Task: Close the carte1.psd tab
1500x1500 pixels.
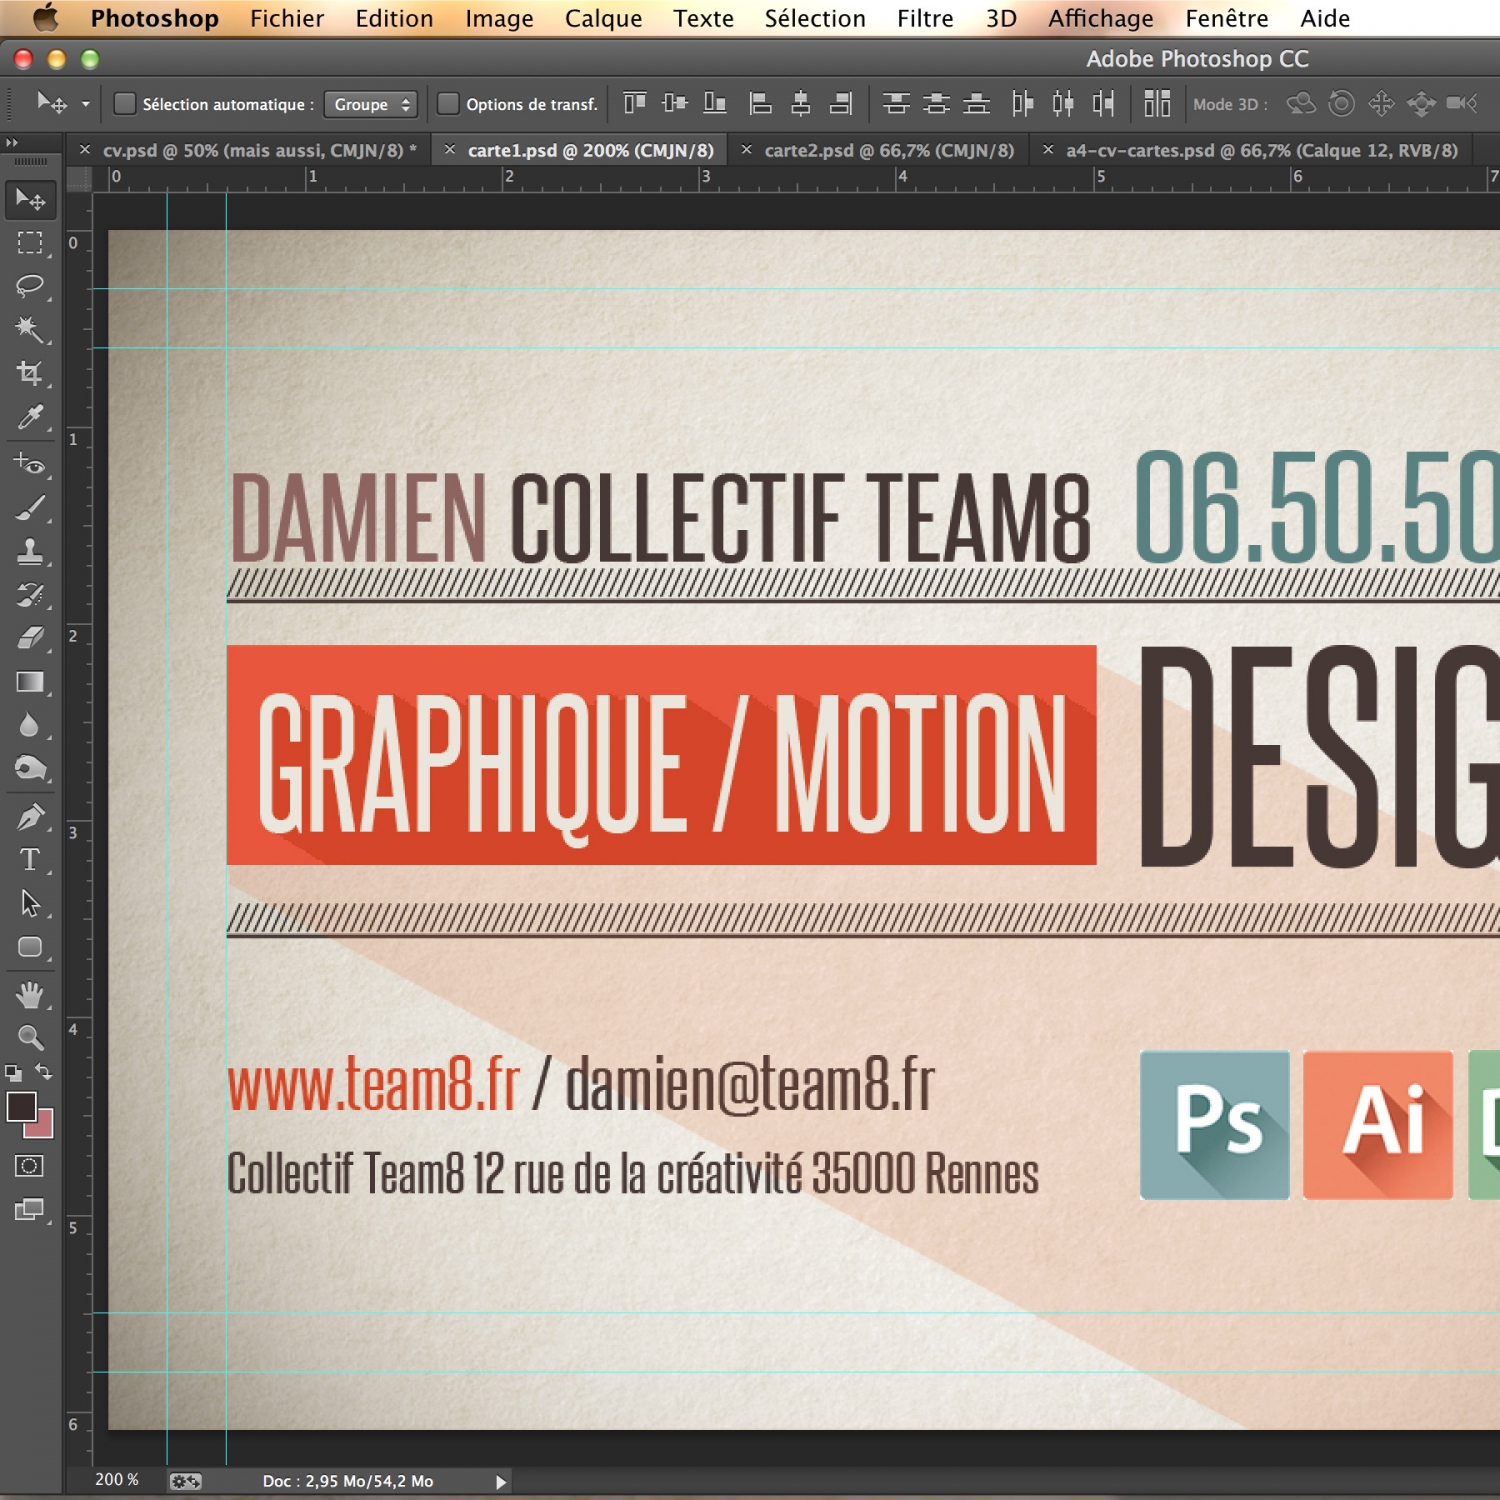Action: pyautogui.click(x=450, y=149)
